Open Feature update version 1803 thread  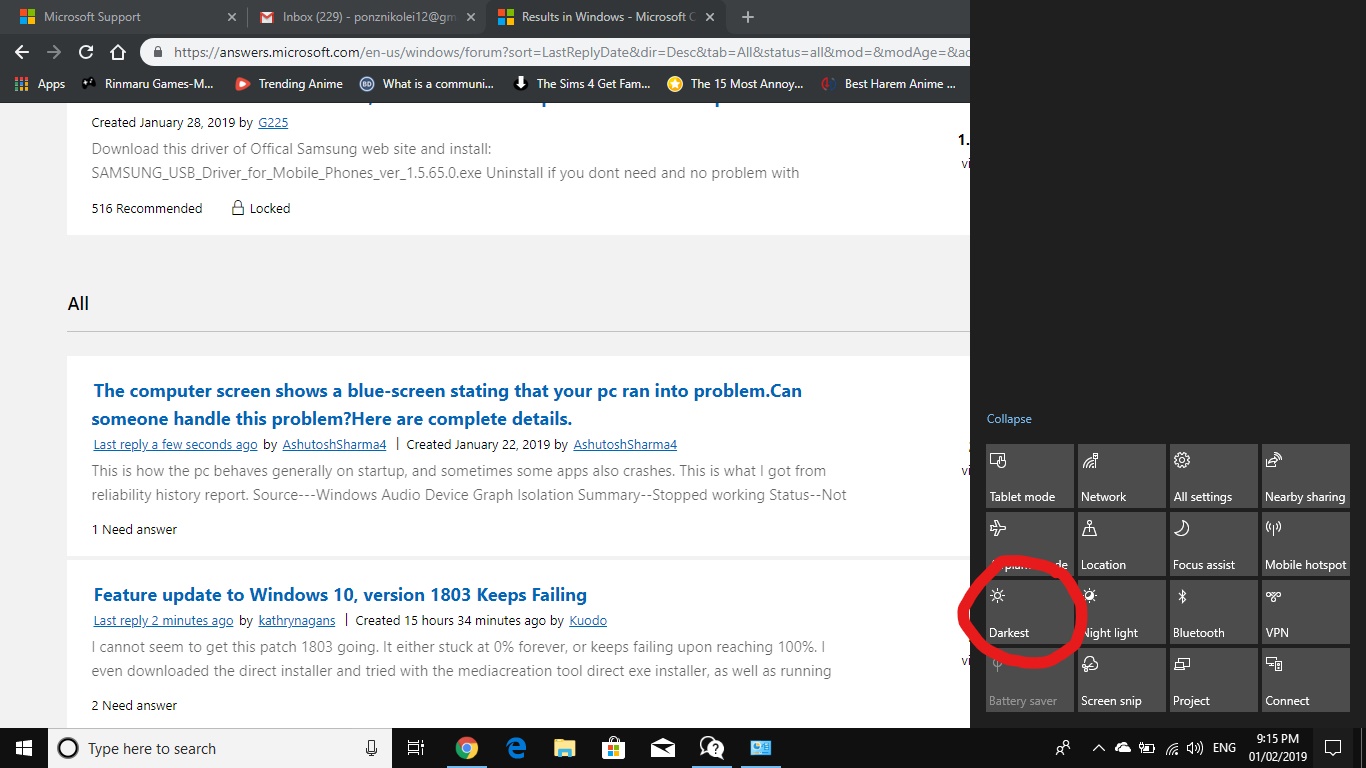click(x=340, y=594)
